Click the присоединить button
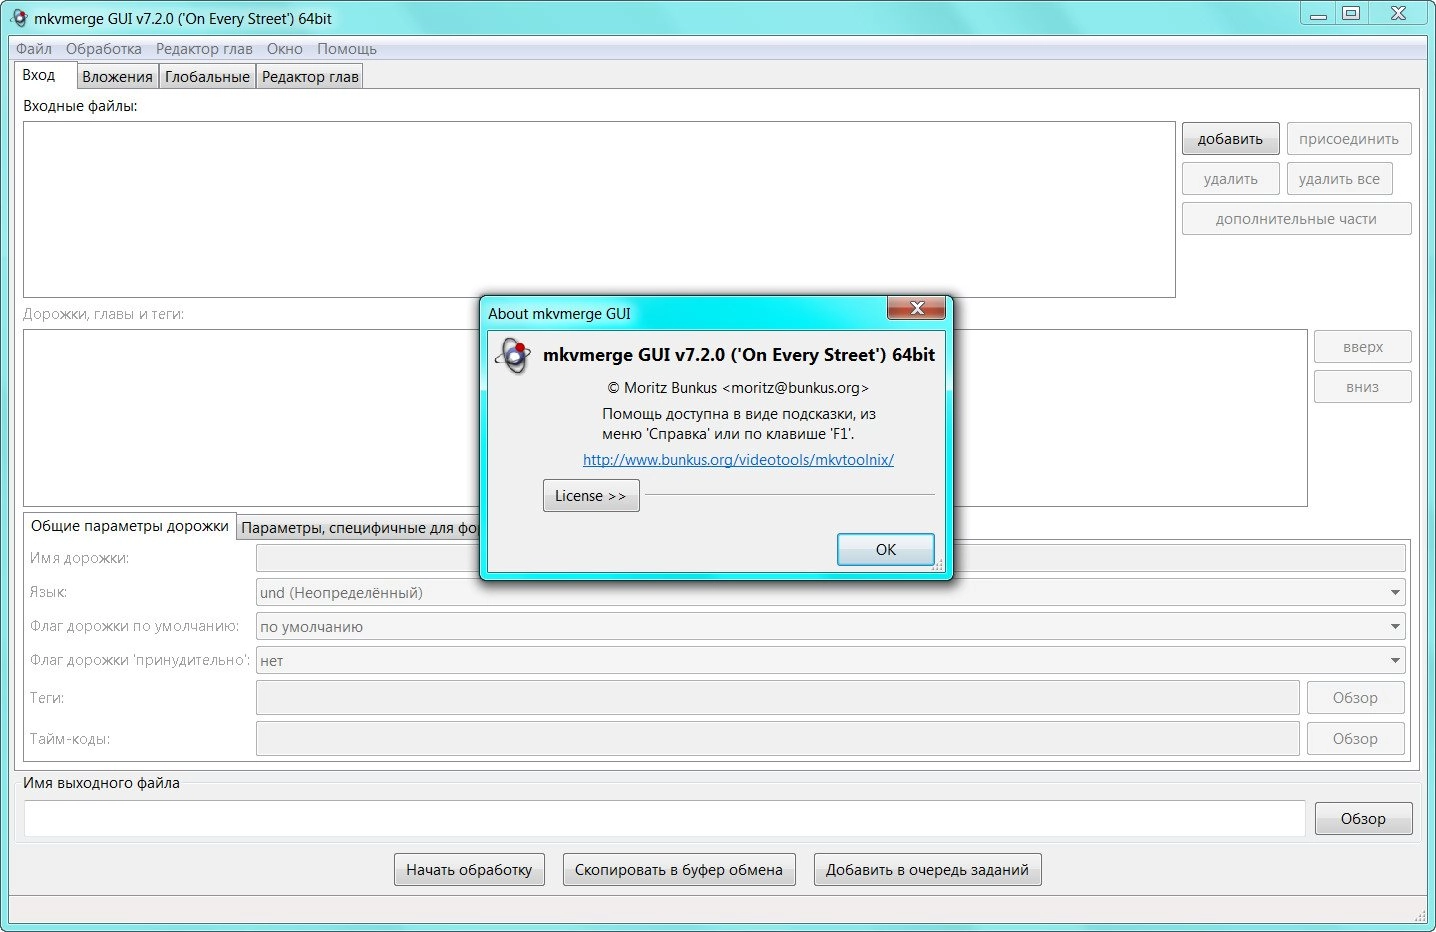This screenshot has height=932, width=1436. 1349,139
